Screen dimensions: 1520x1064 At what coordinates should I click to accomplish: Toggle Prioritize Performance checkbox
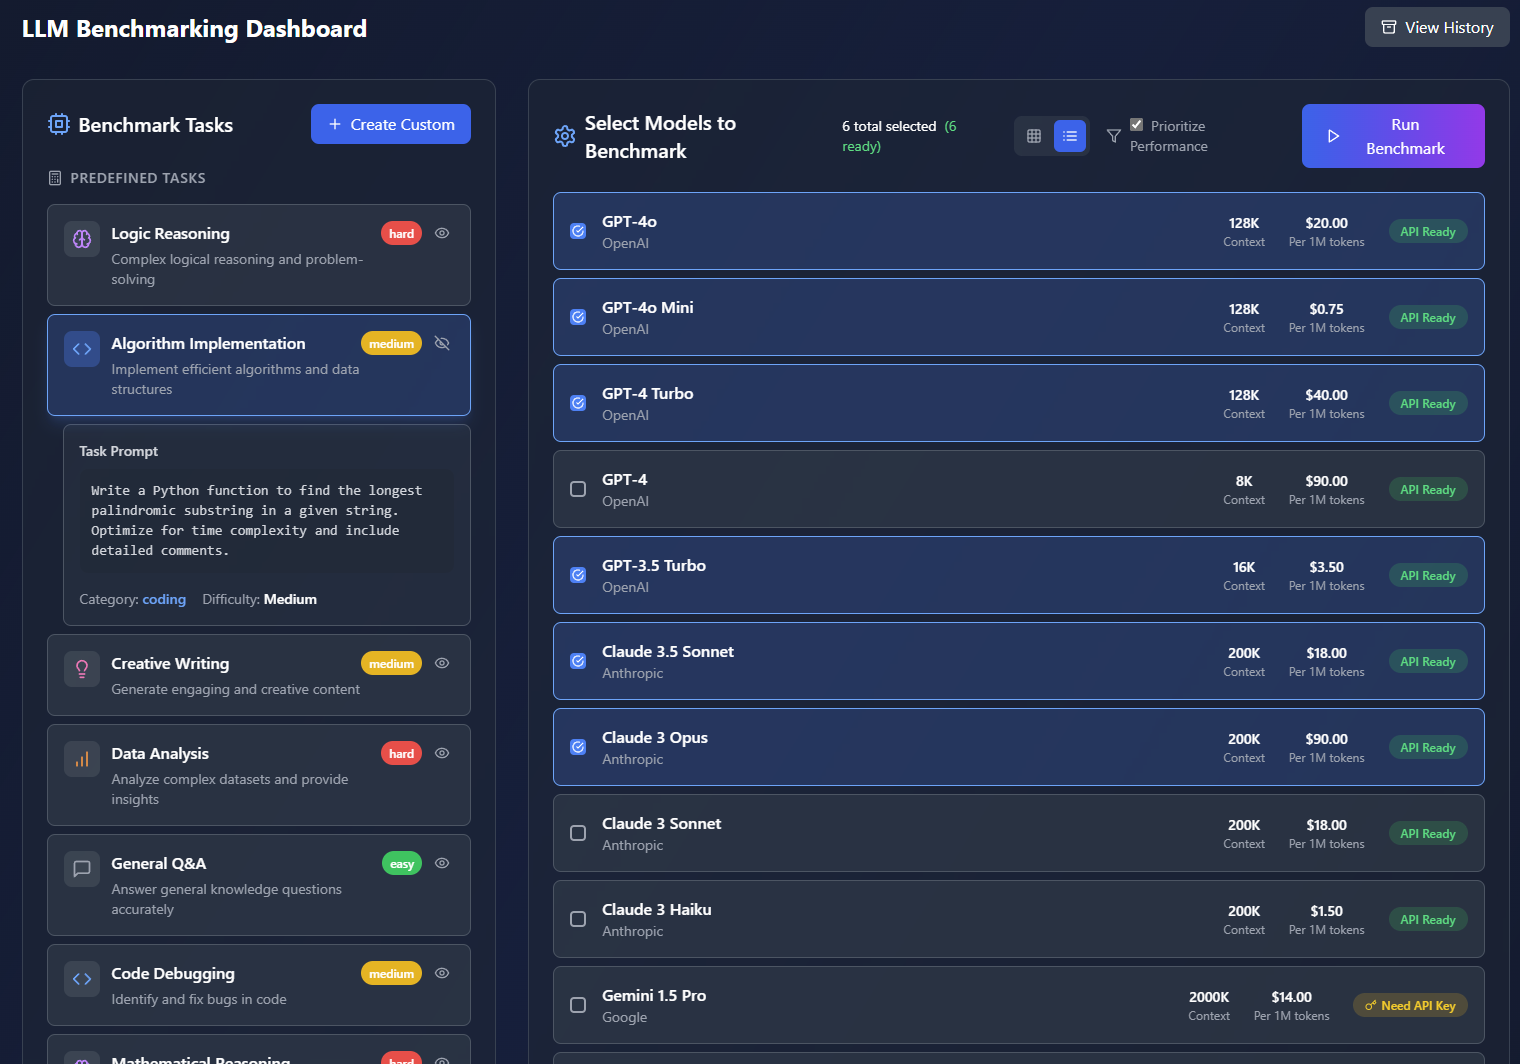pos(1136,125)
